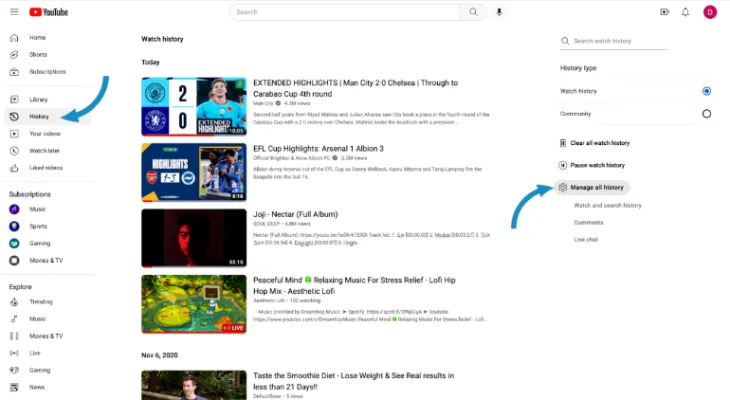Open the Music subscription channel icon
The image size is (730, 400).
tap(14, 209)
